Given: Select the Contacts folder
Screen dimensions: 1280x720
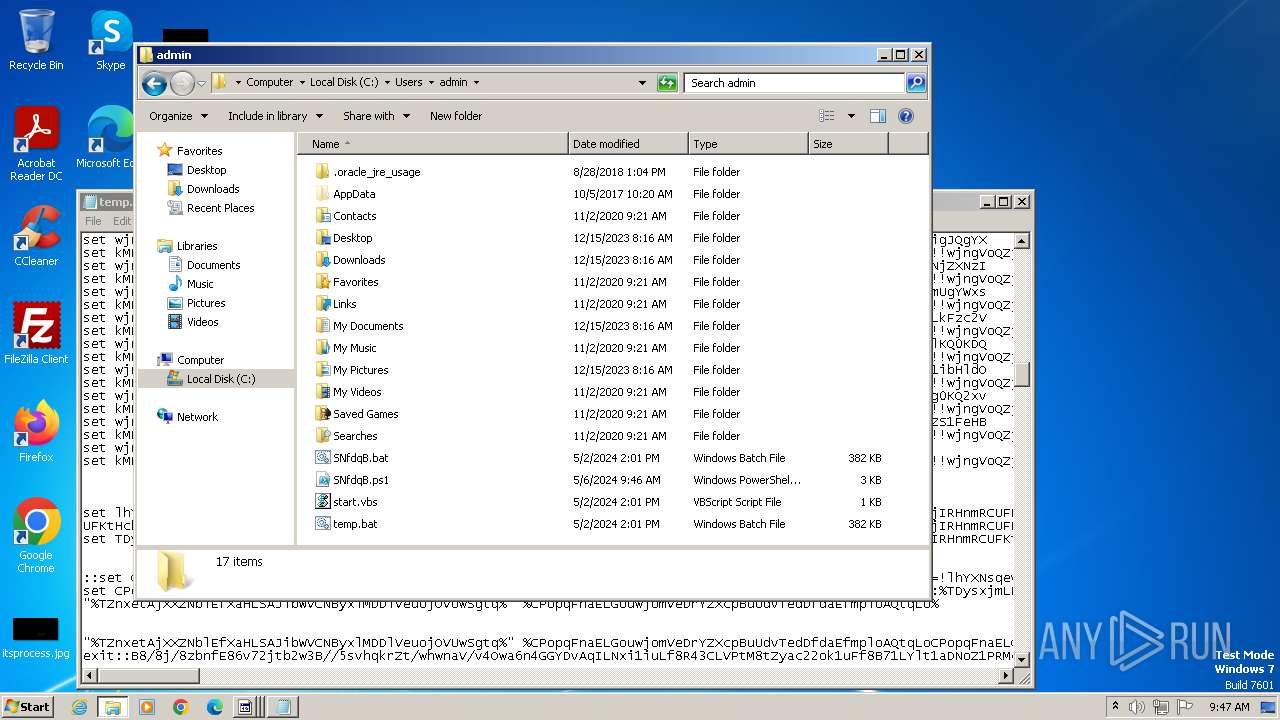Looking at the screenshot, I should pos(354,216).
